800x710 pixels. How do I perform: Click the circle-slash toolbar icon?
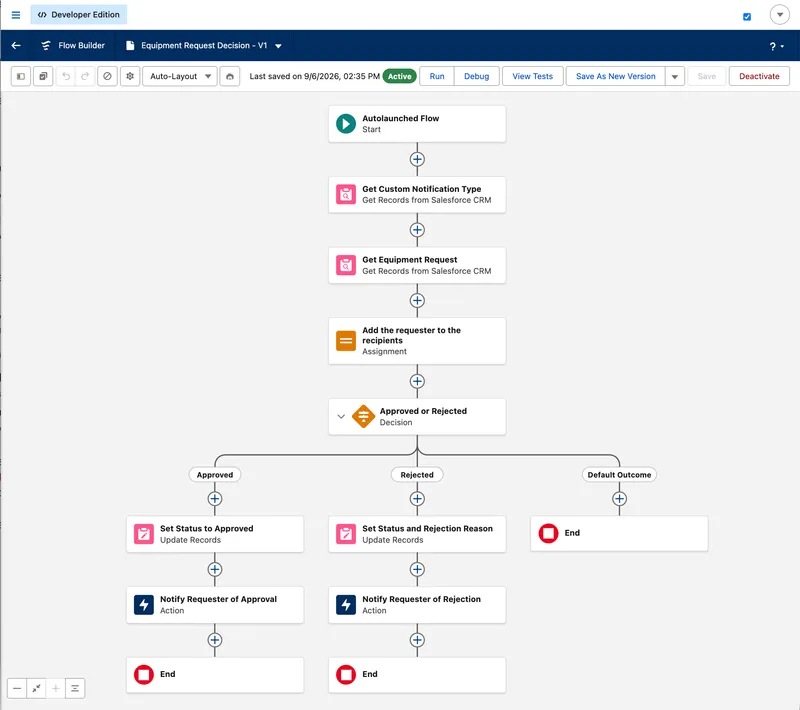[x=107, y=76]
